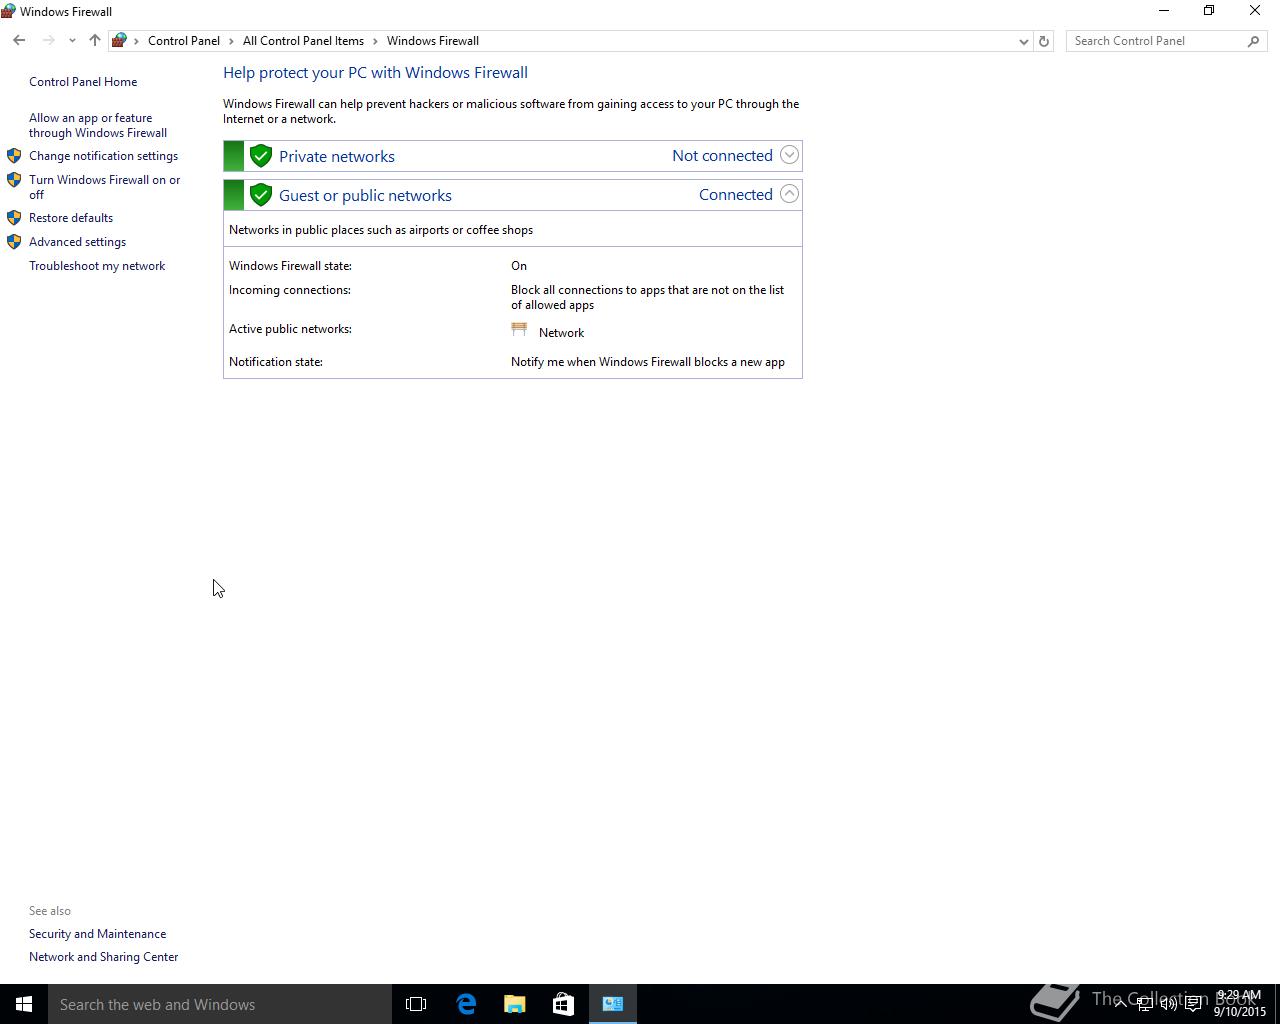The height and width of the screenshot is (1024, 1280).
Task: Go forward using the Forward arrow
Action: [48, 41]
